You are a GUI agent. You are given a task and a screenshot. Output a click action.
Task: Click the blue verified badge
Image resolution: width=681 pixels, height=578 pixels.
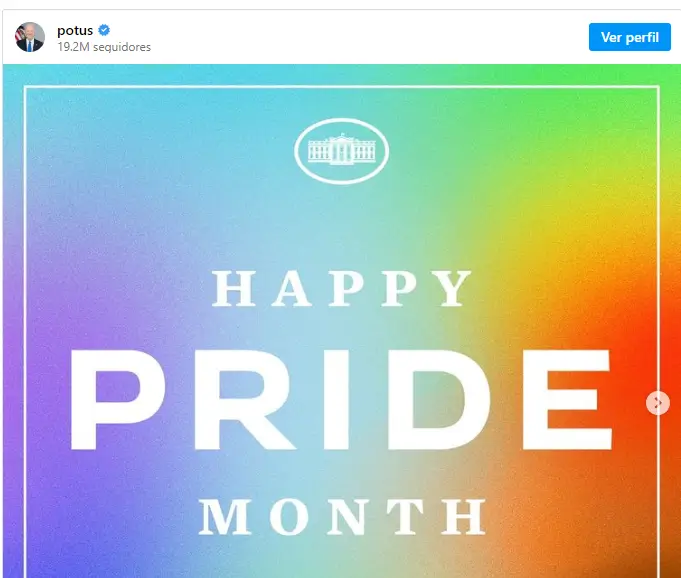tap(103, 31)
